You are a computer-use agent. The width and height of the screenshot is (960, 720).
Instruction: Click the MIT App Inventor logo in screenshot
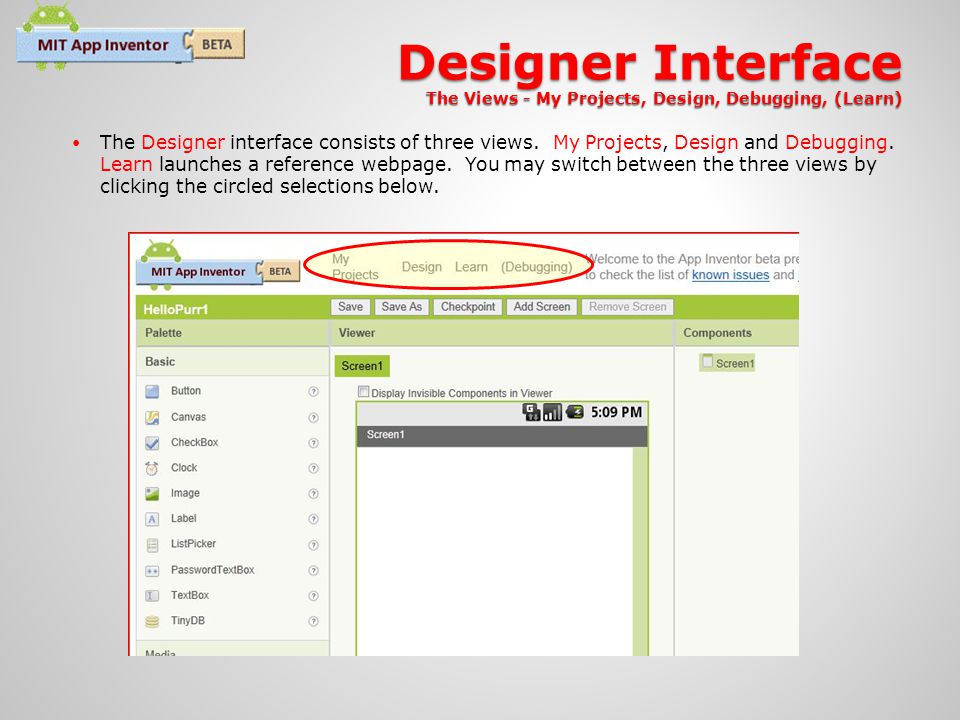tap(219, 264)
